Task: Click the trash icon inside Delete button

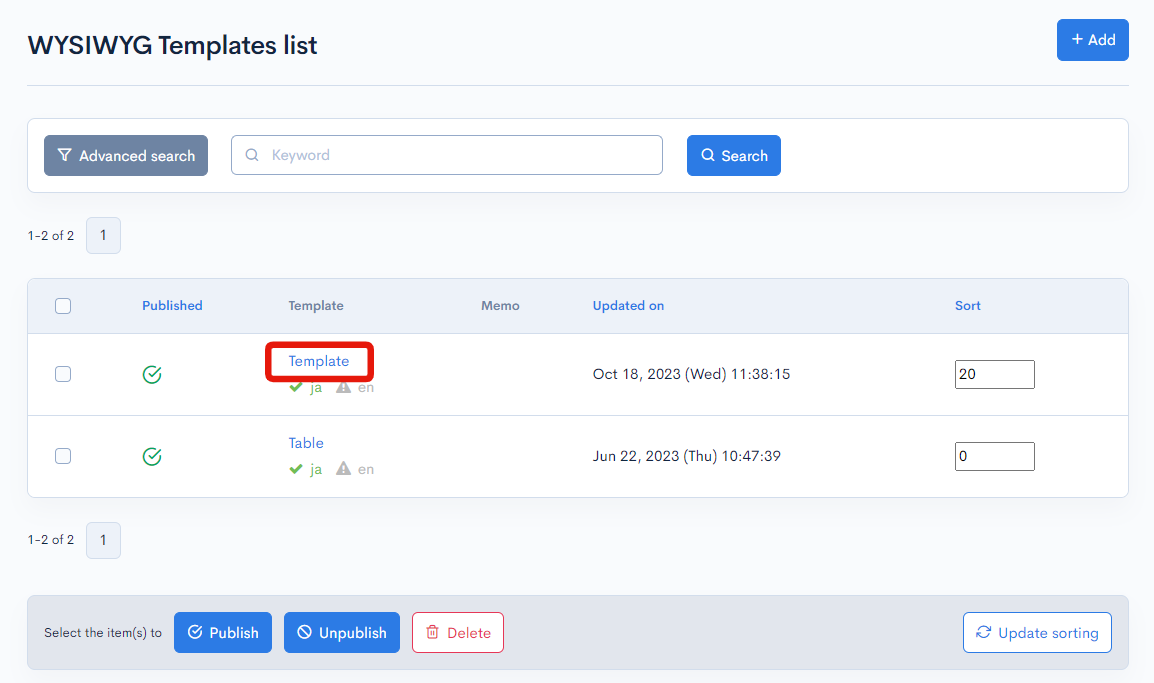Action: [x=434, y=632]
